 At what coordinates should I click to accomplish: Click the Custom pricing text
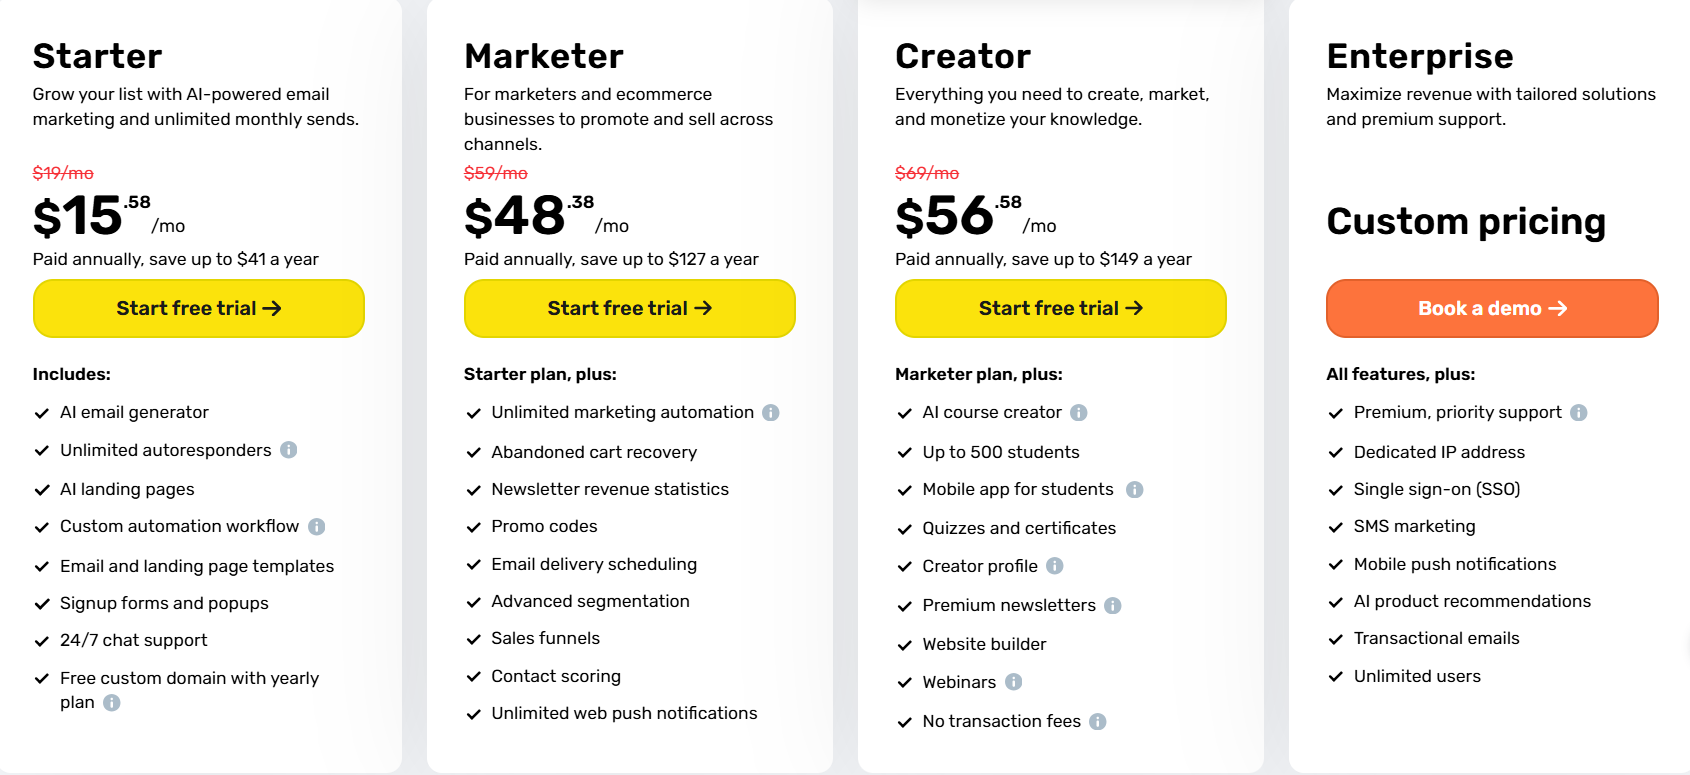pyautogui.click(x=1466, y=222)
